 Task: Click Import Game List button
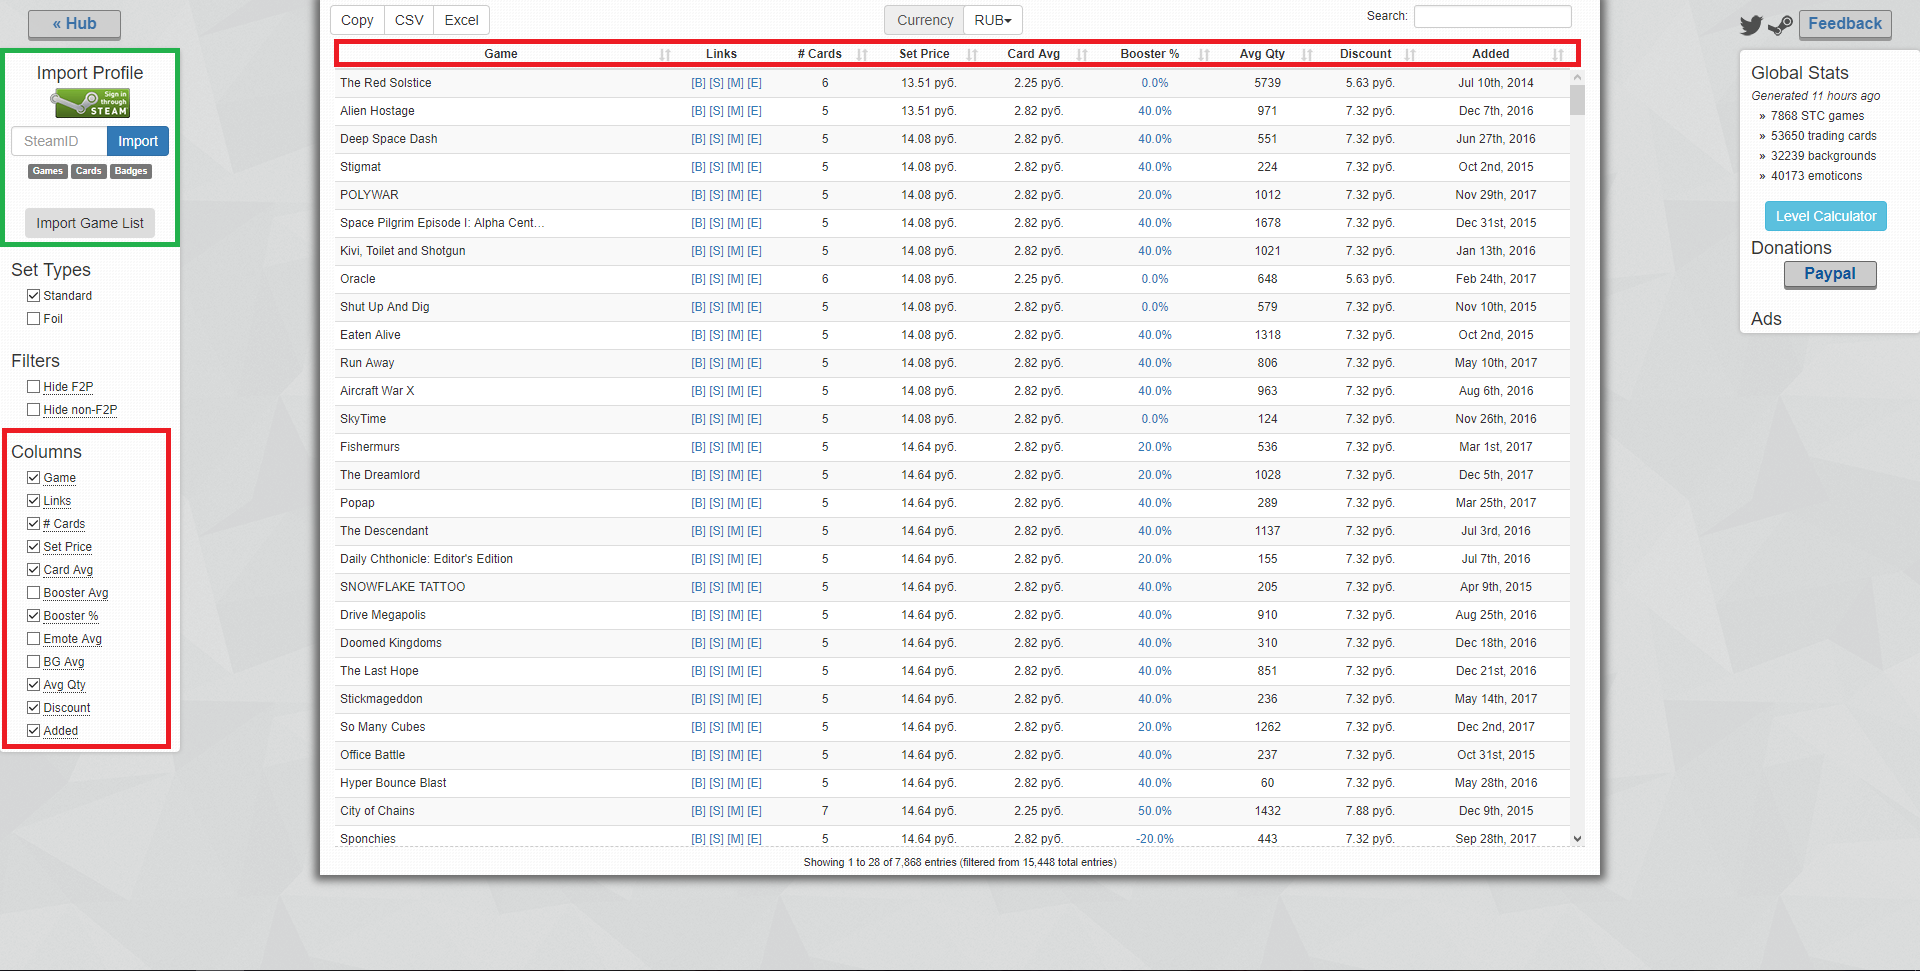[x=90, y=223]
